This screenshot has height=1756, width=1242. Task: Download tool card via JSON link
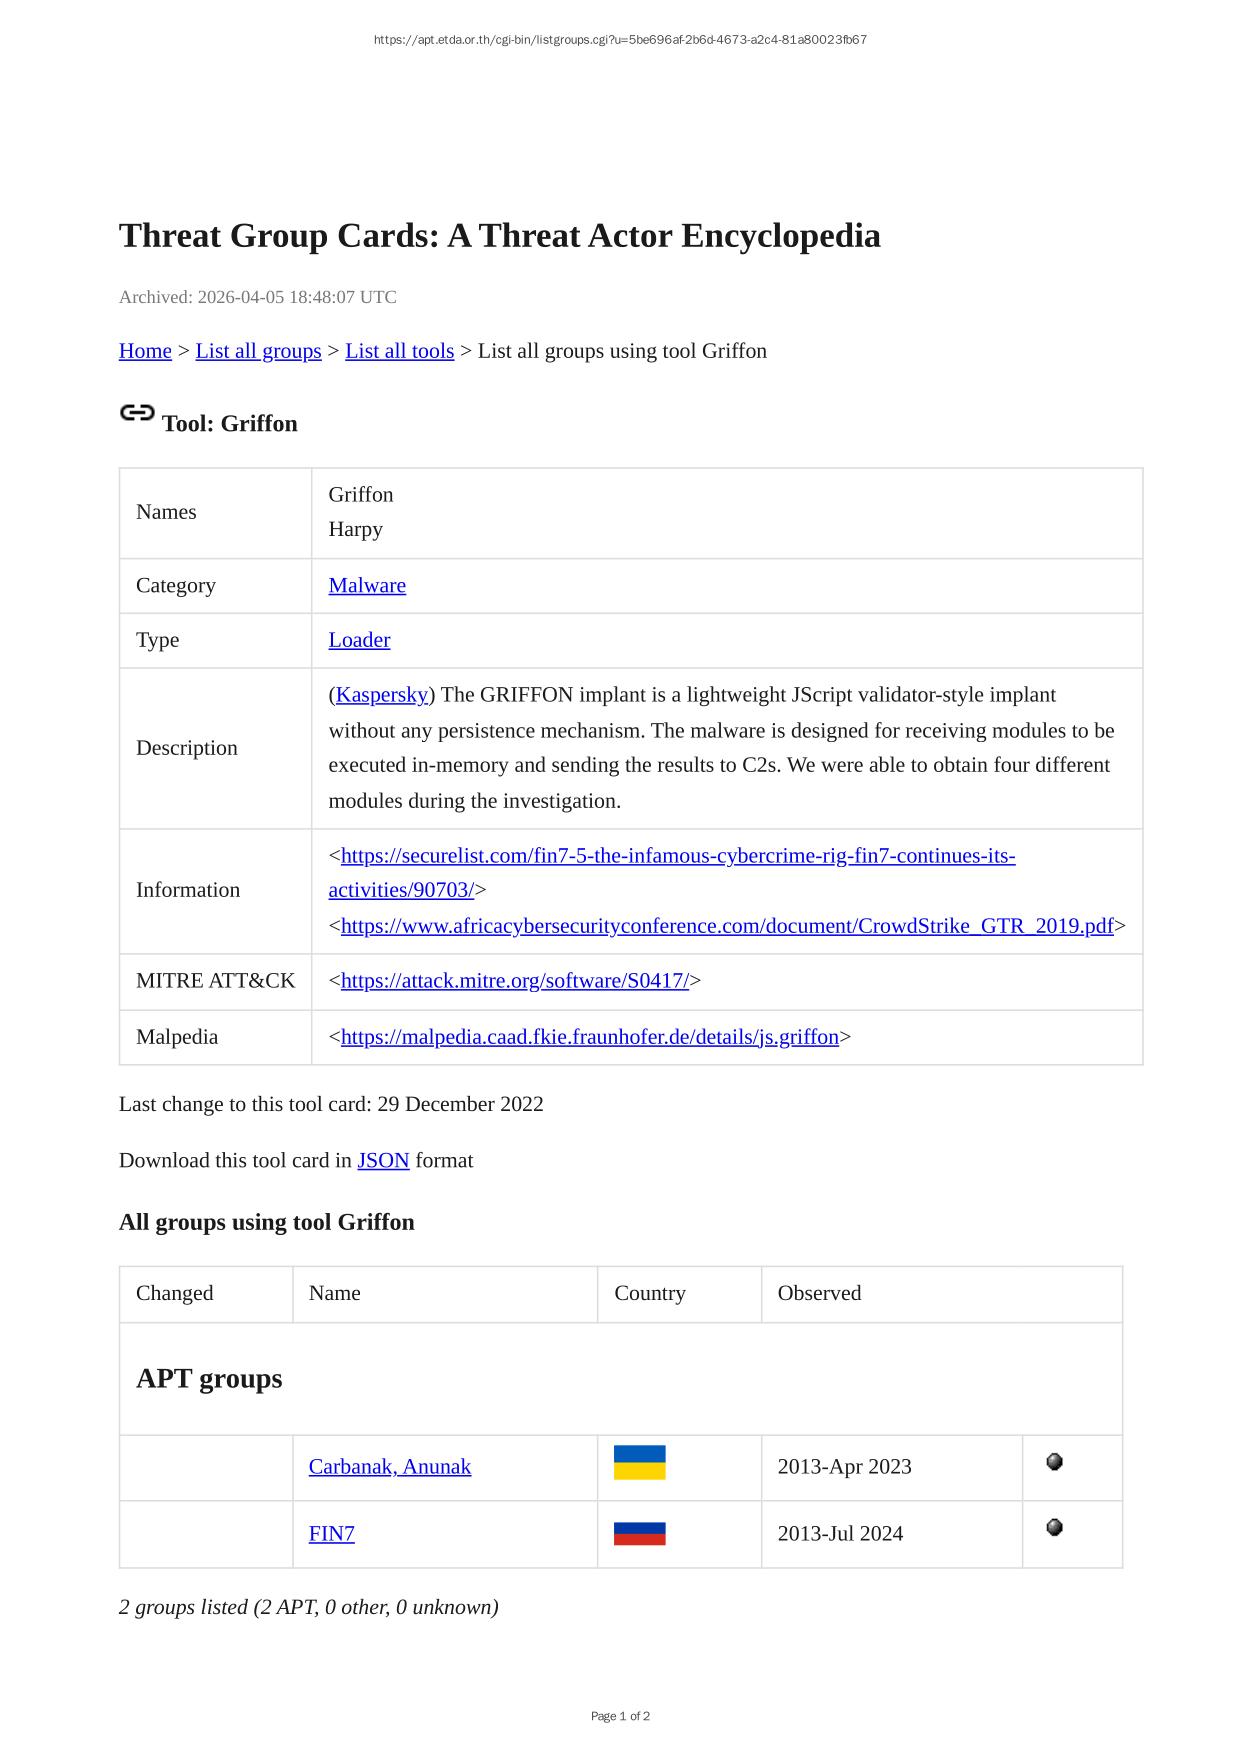pos(383,1161)
